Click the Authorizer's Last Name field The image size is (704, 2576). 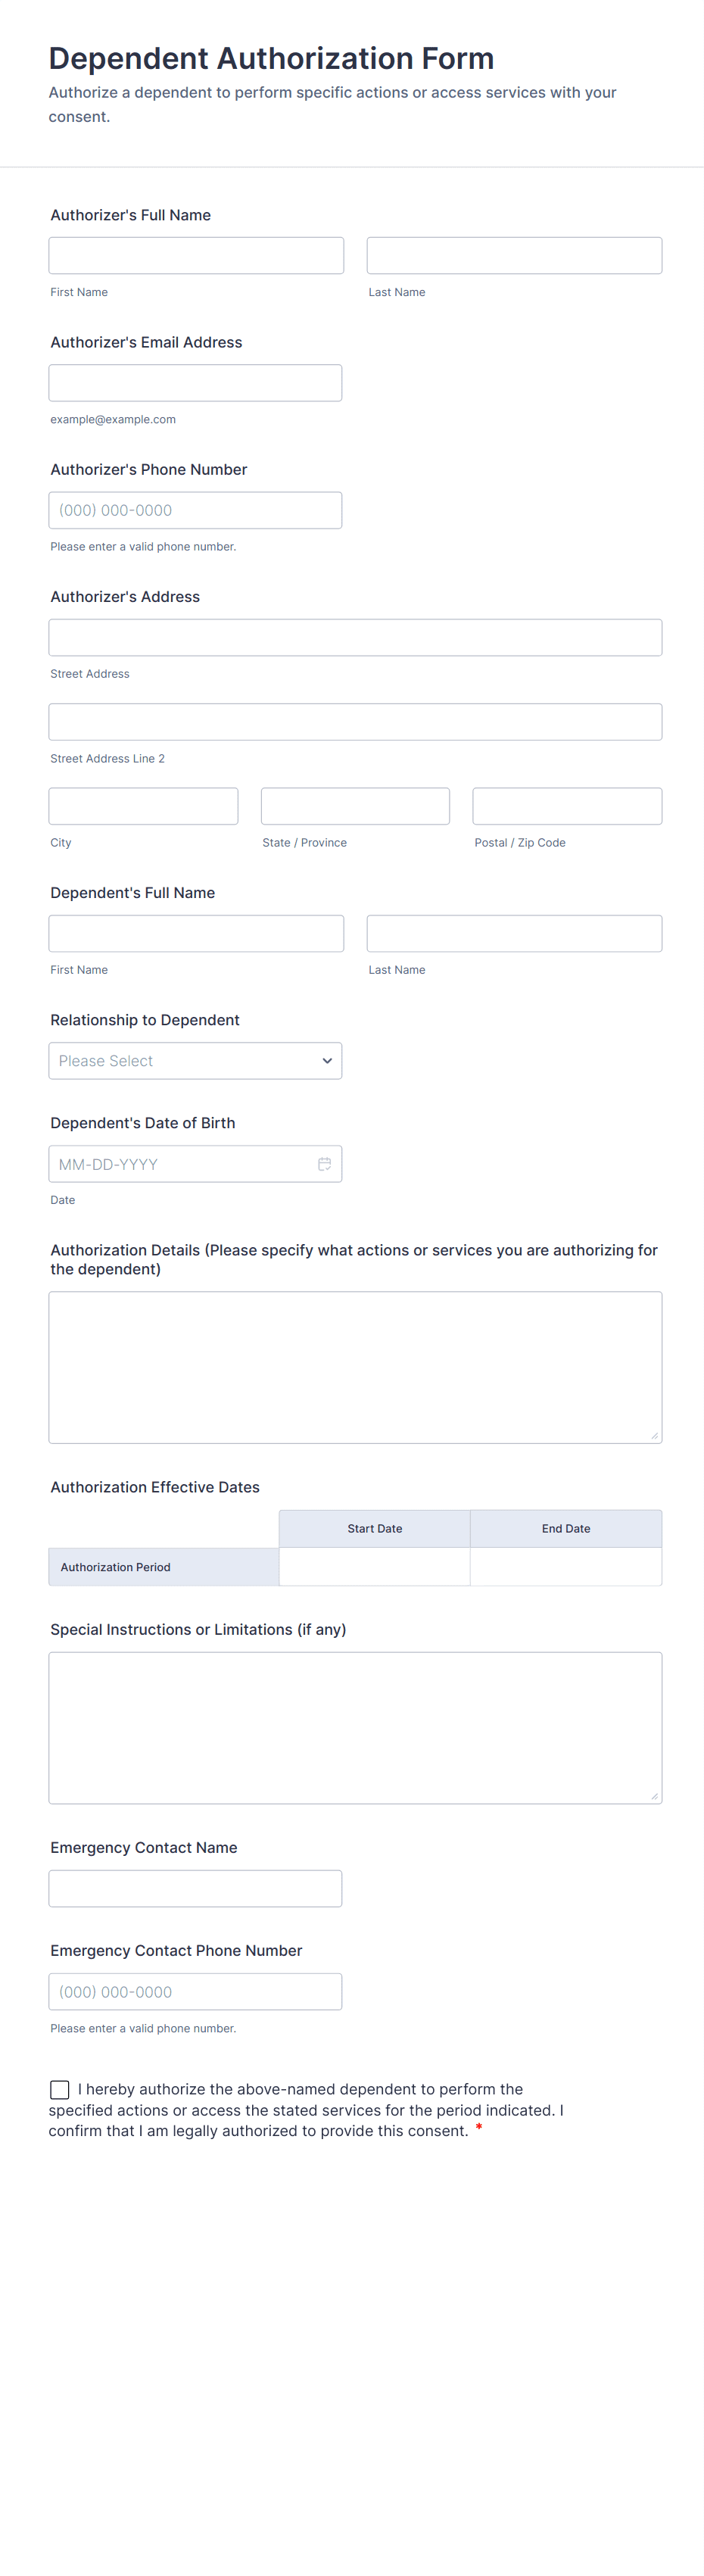pyautogui.click(x=514, y=256)
